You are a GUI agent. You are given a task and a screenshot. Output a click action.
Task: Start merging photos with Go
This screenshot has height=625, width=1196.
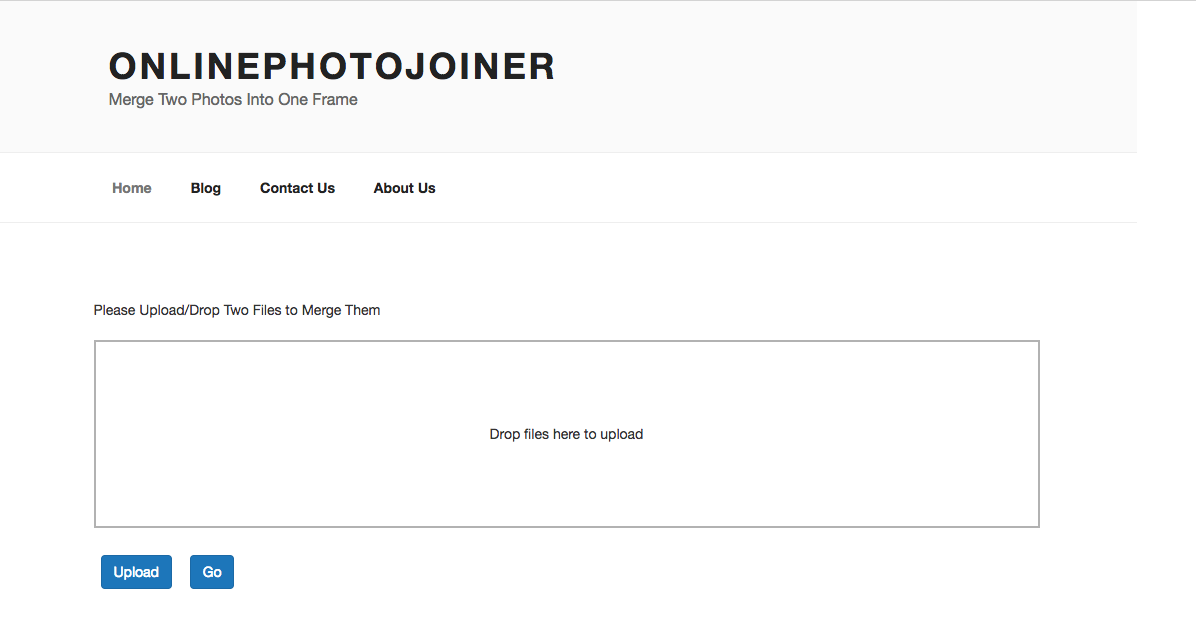[212, 572]
